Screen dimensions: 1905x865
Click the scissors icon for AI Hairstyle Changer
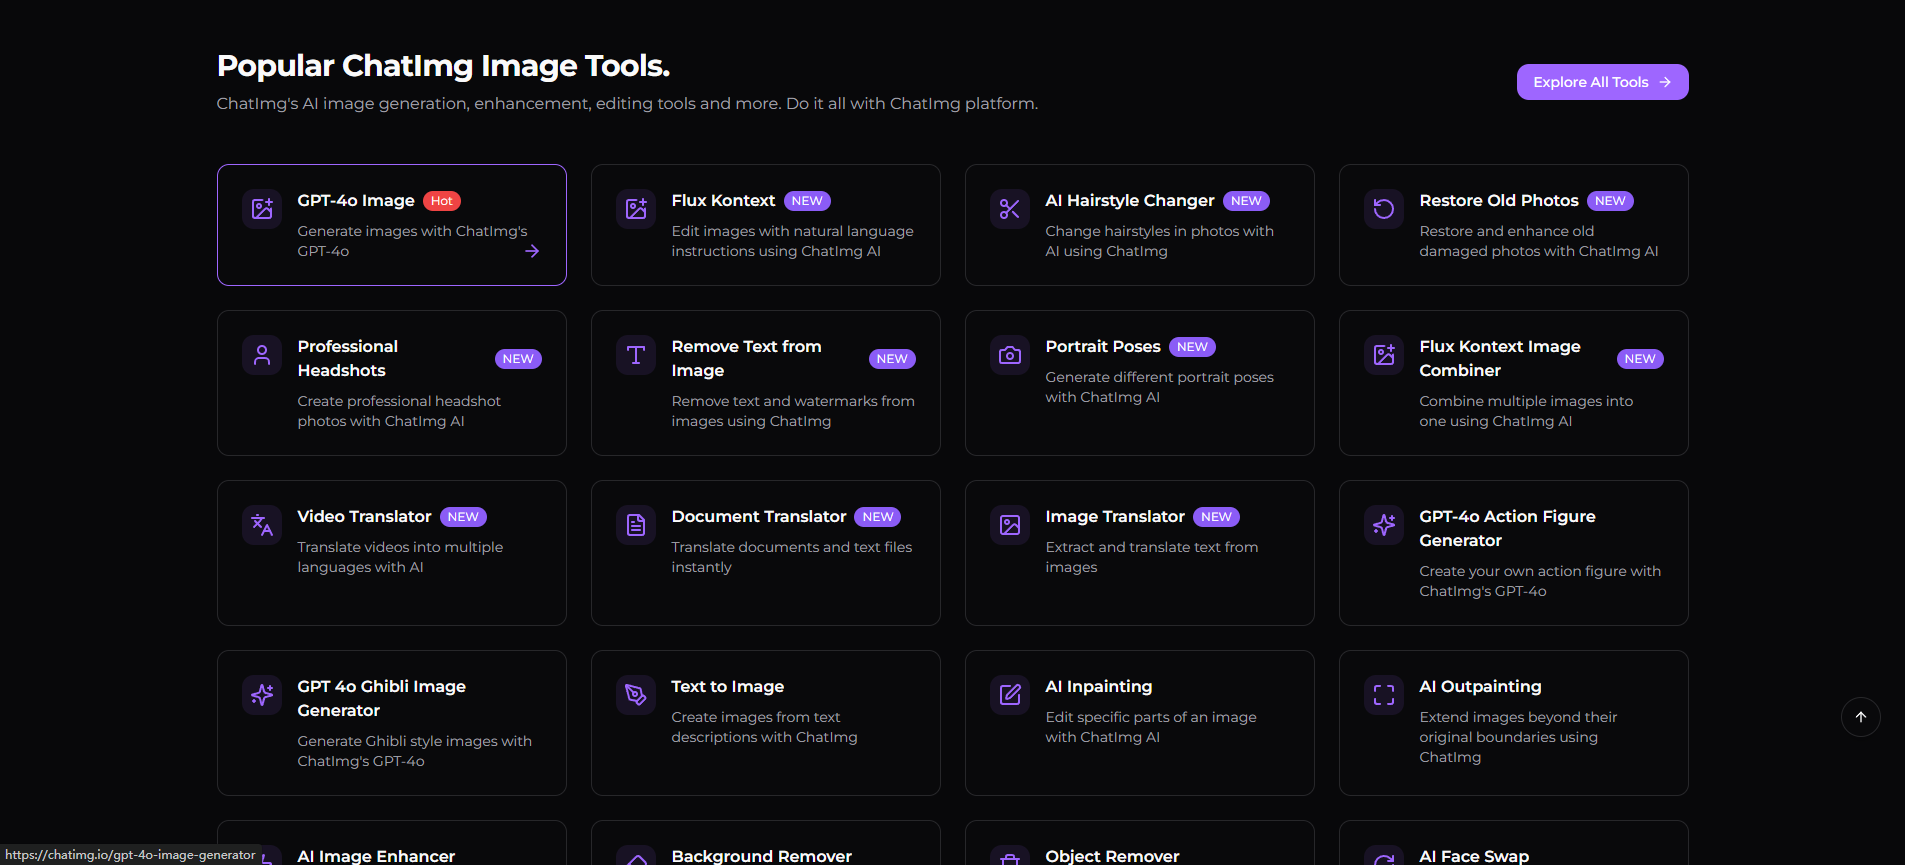pyautogui.click(x=1010, y=209)
